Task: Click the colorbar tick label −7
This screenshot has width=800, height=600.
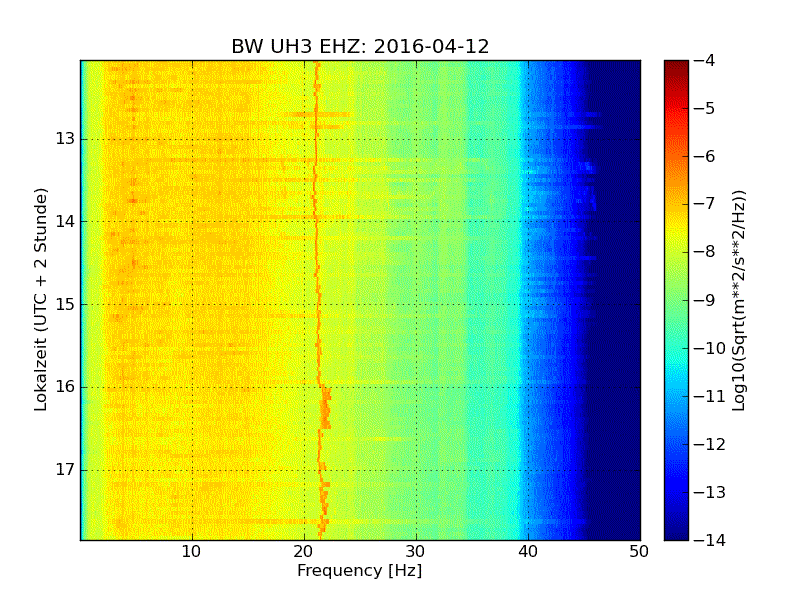Action: (705, 204)
